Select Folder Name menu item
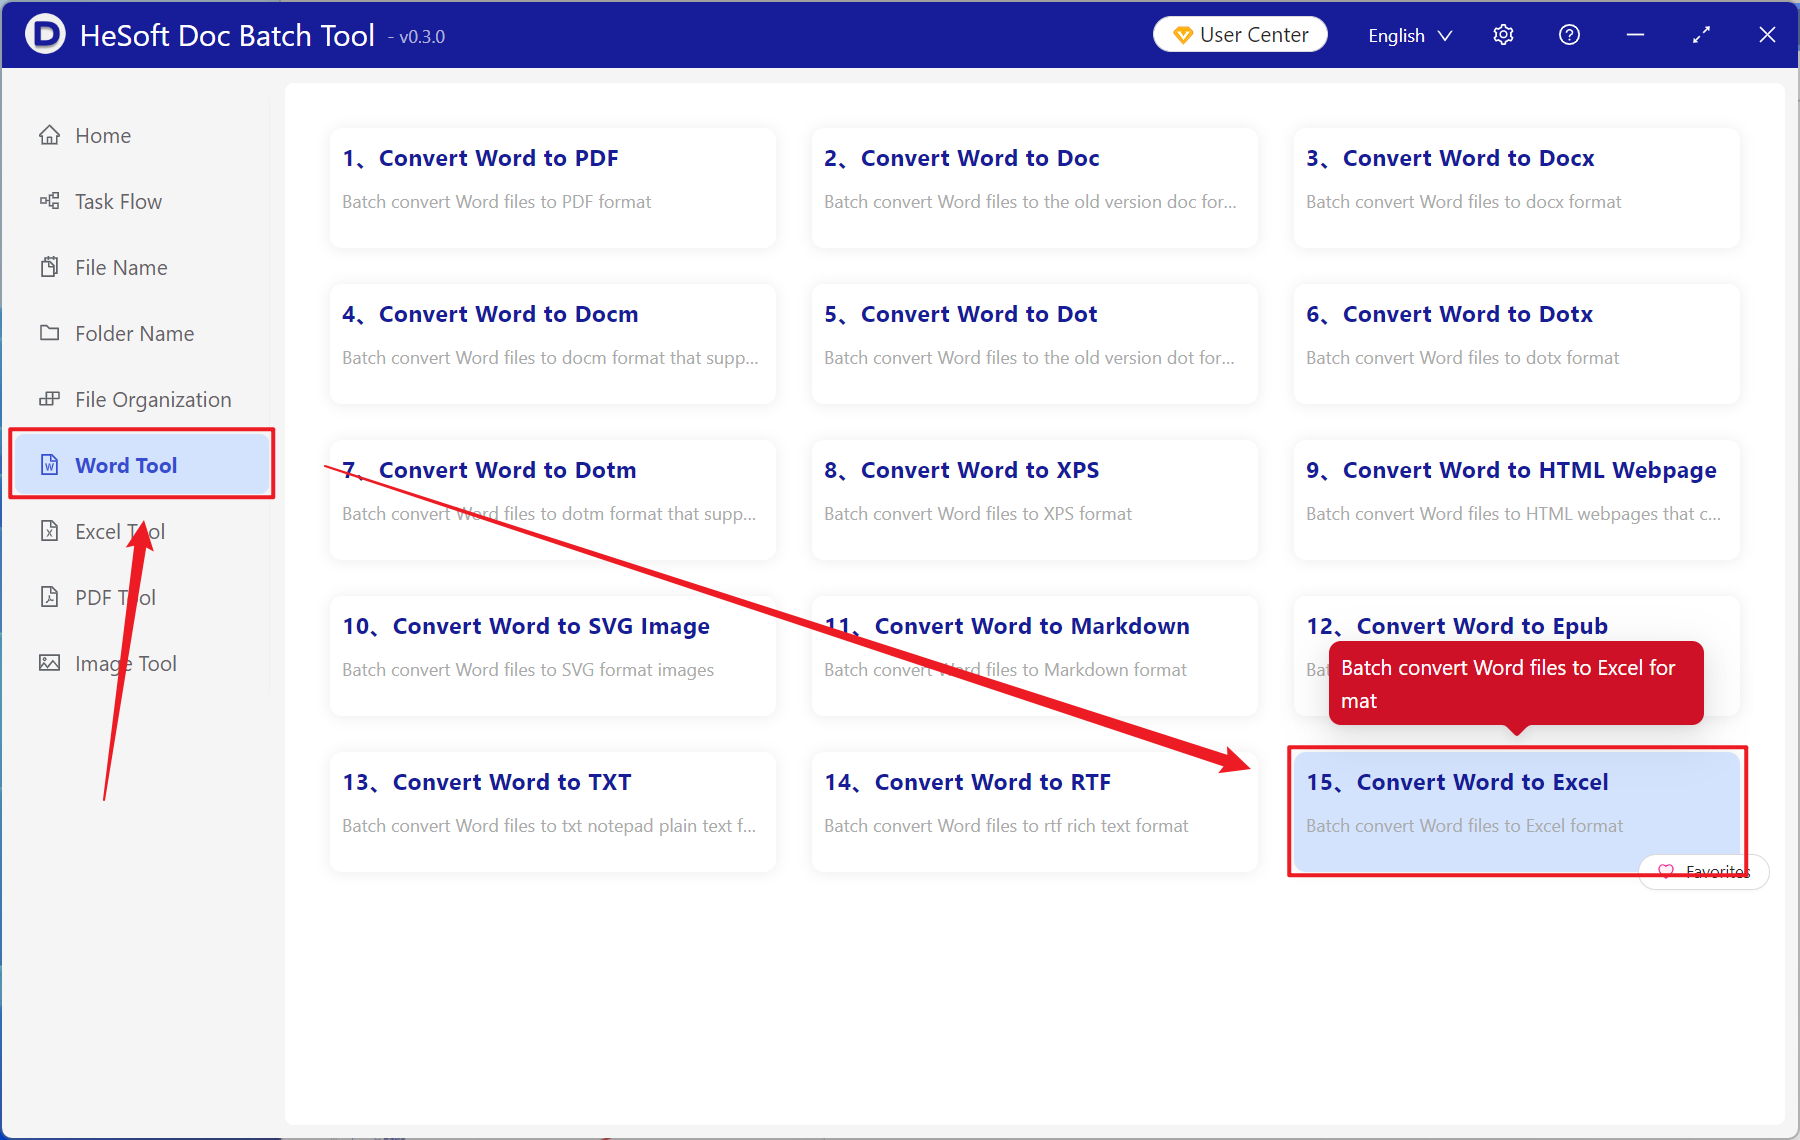Screen dimensions: 1800x1140 [141, 333]
